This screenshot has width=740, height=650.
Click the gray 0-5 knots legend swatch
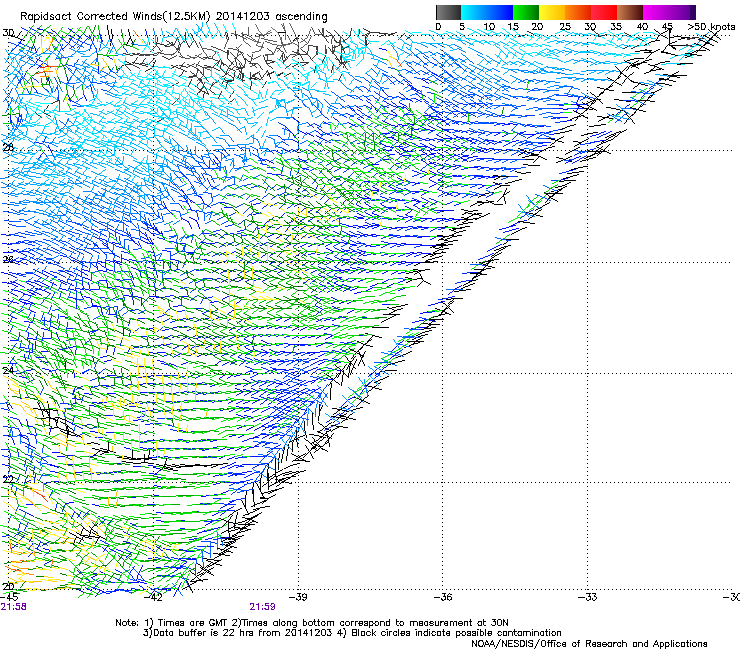[448, 12]
